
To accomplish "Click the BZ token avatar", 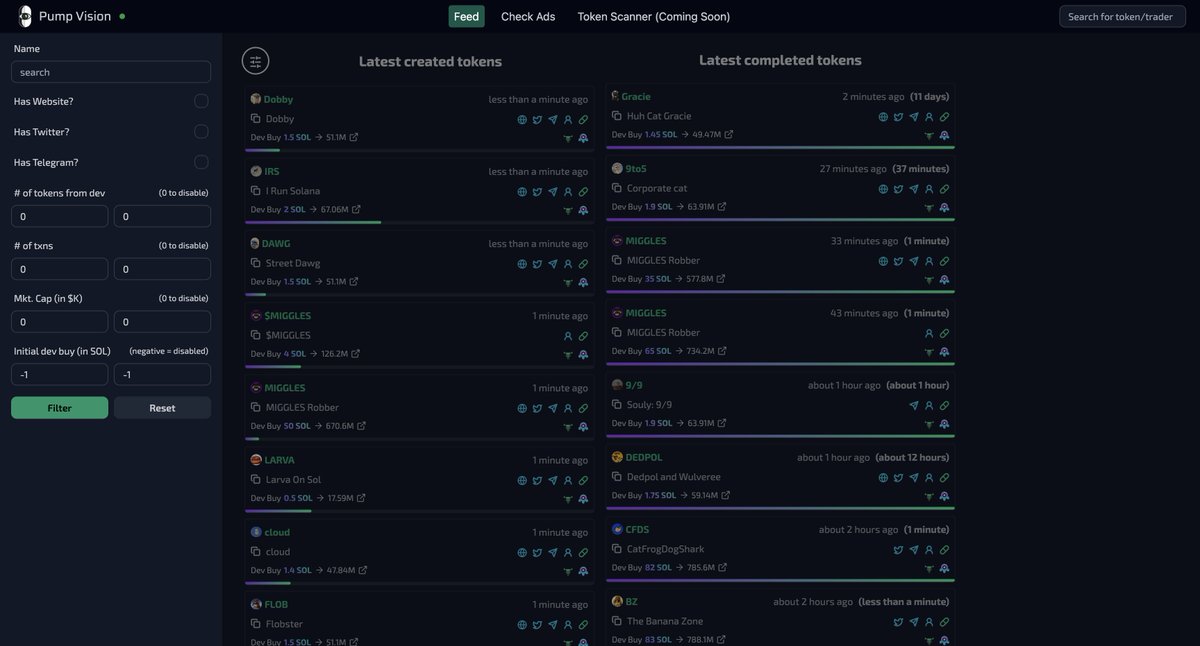I will (x=617, y=601).
